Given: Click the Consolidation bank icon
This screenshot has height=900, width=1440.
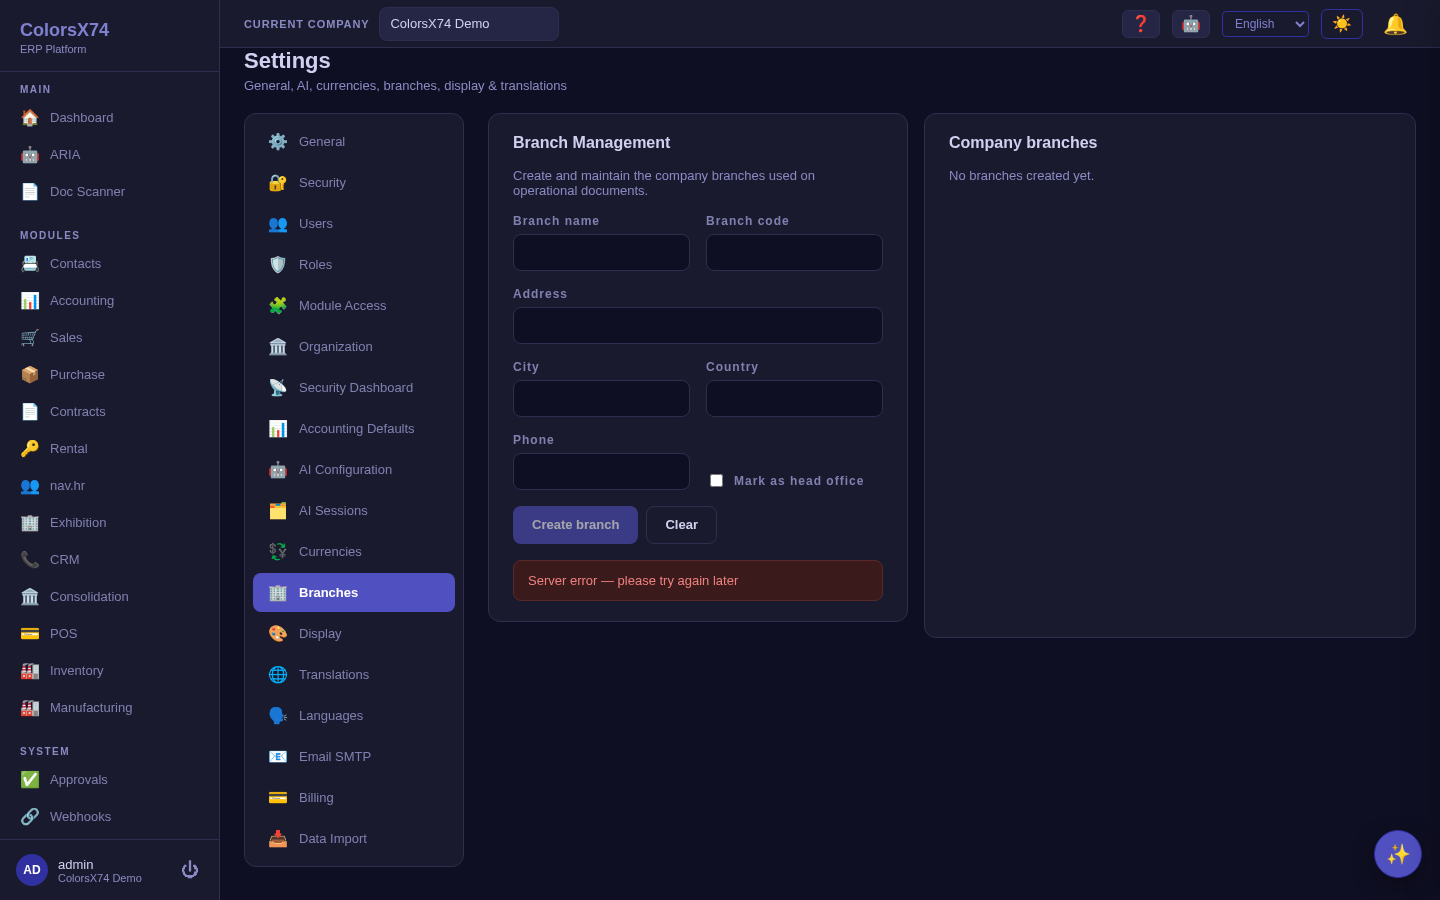Looking at the screenshot, I should tap(30, 597).
